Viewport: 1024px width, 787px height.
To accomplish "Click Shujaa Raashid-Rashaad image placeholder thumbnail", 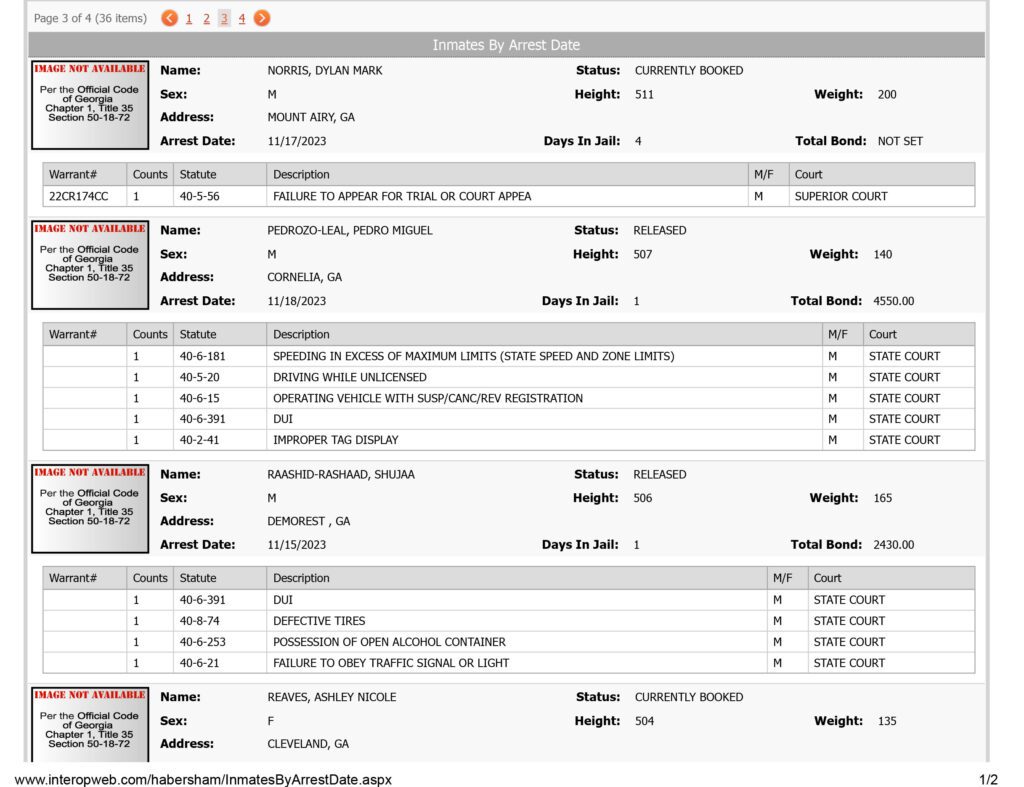I will point(90,509).
